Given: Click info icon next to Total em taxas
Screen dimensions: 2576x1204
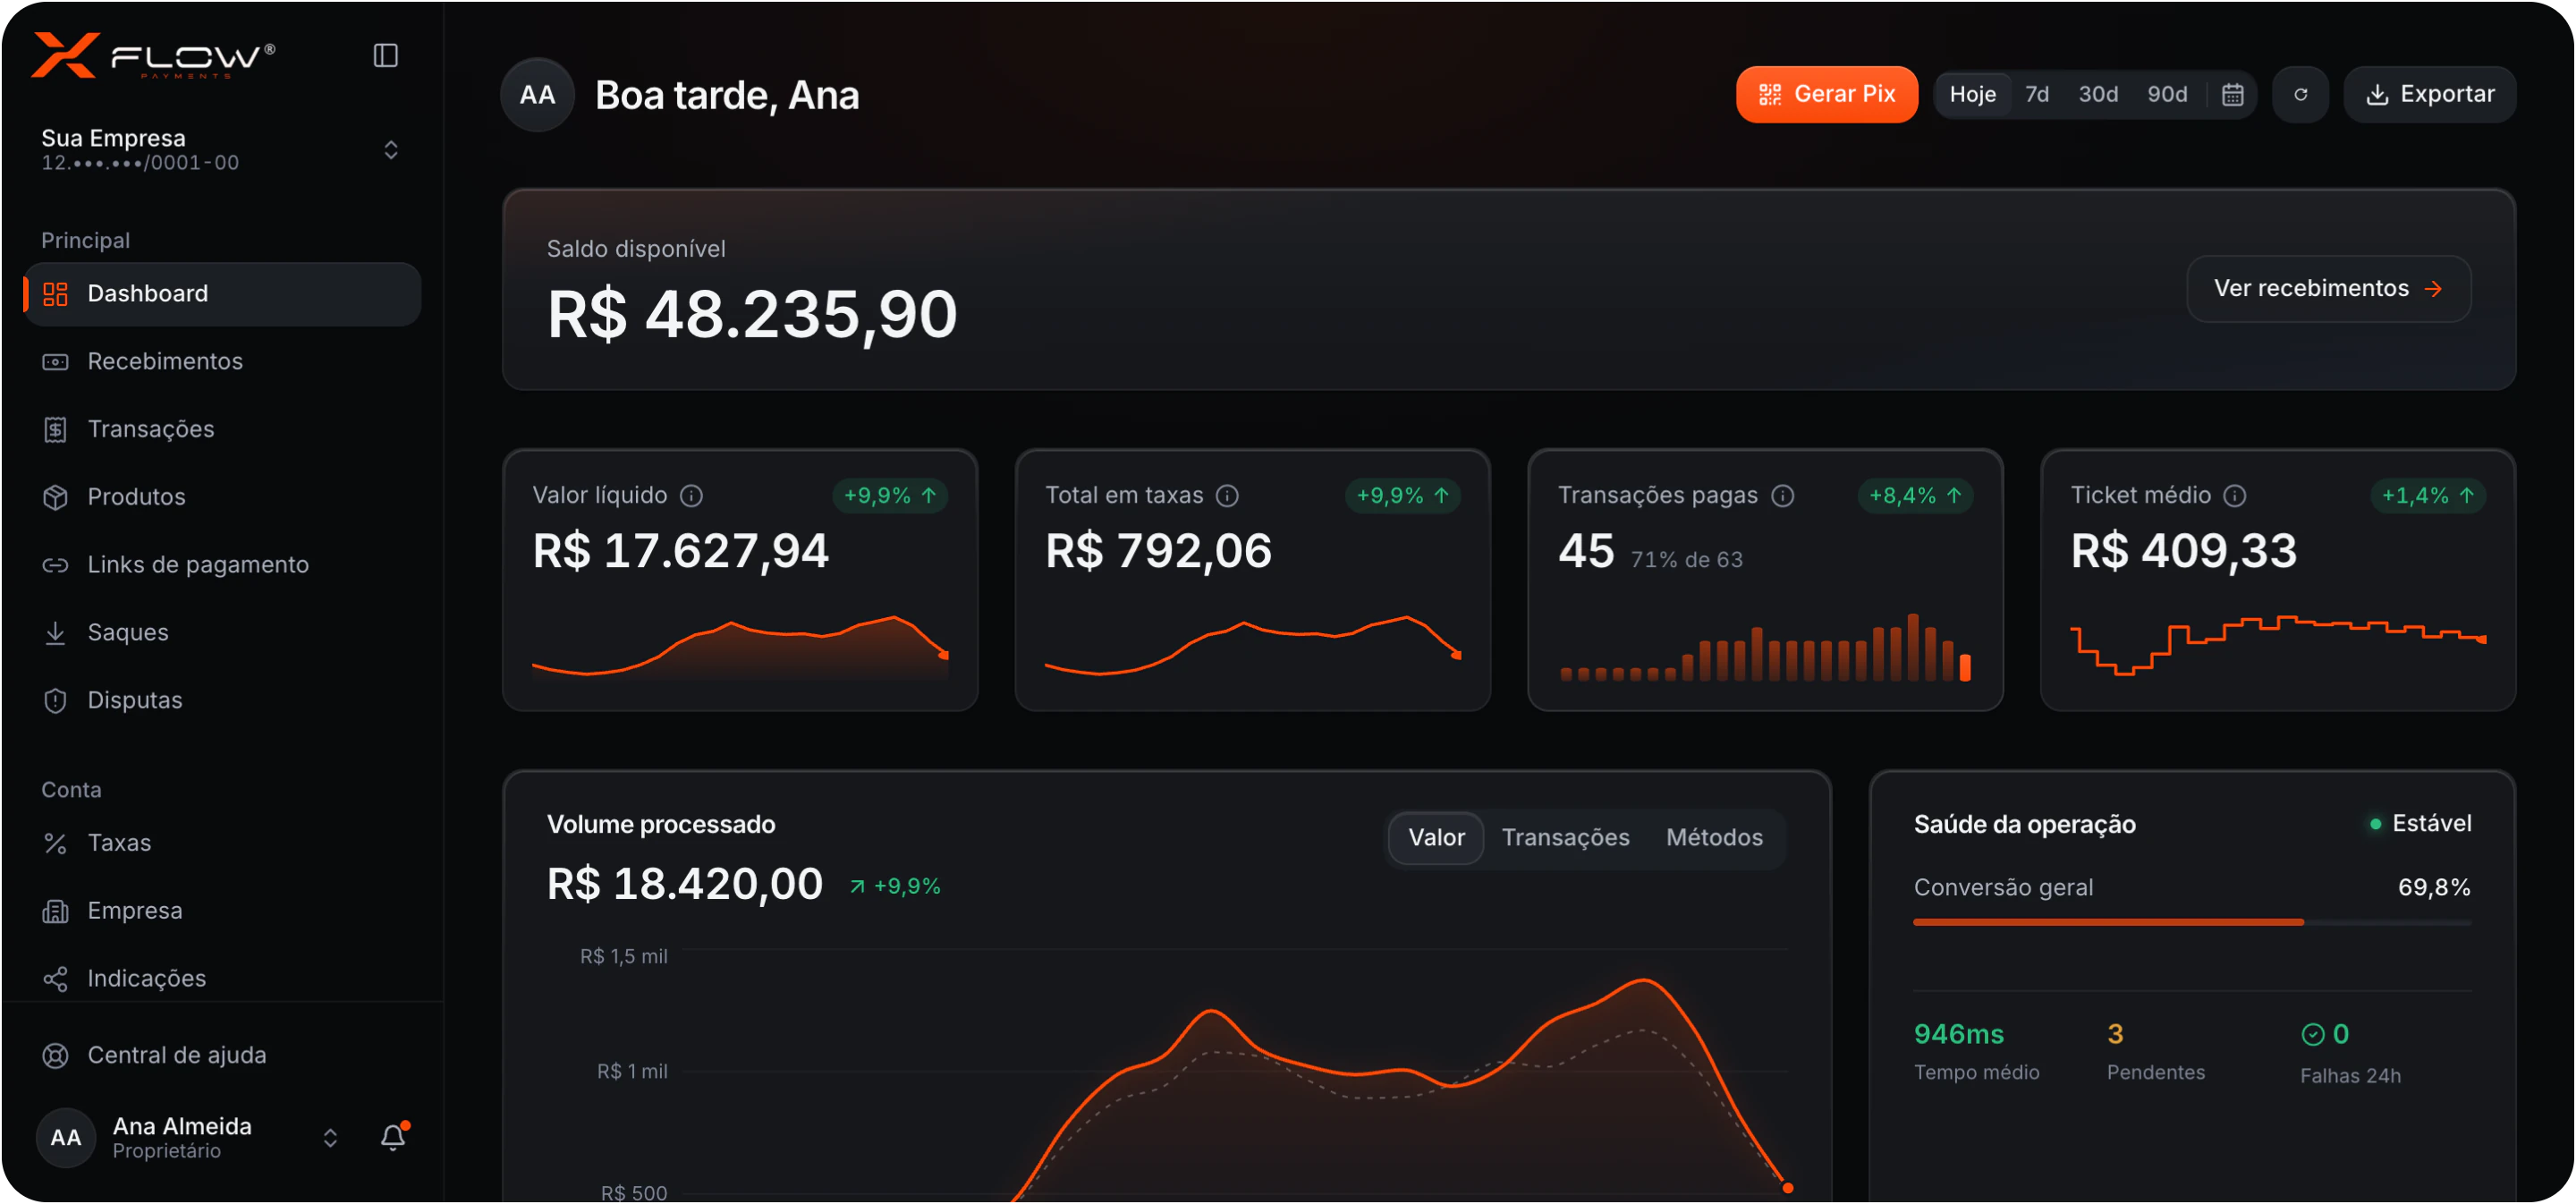Looking at the screenshot, I should tap(1227, 495).
